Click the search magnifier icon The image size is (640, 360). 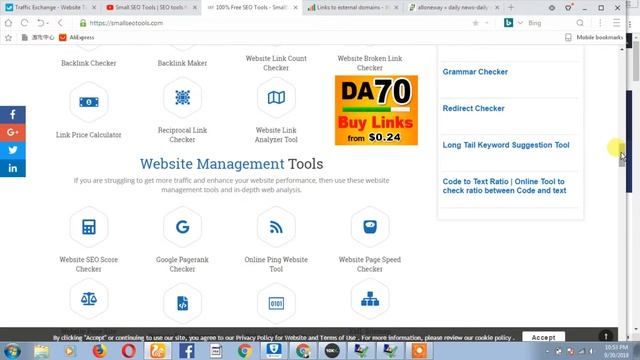pyautogui.click(x=580, y=23)
